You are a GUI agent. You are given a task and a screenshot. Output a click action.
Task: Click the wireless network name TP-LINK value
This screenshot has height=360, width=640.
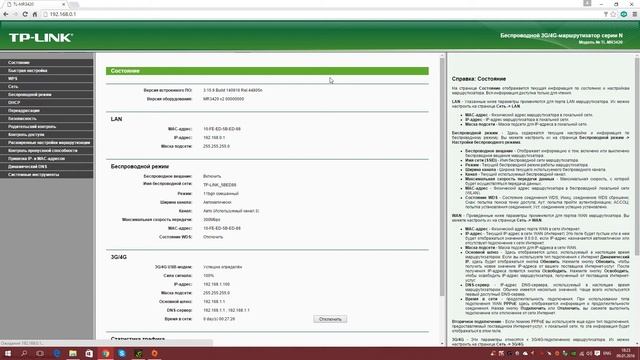[x=220, y=185]
